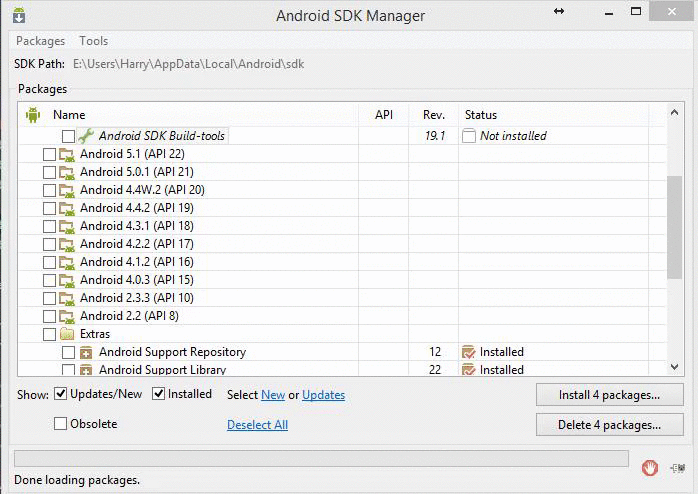
Task: Sort by the Rev. column header
Action: point(434,115)
